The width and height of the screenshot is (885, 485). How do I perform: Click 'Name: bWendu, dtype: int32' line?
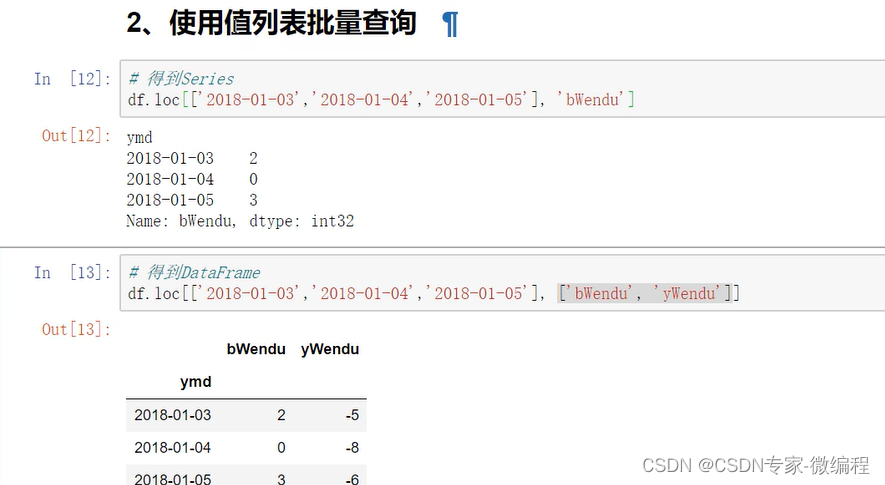click(x=240, y=221)
